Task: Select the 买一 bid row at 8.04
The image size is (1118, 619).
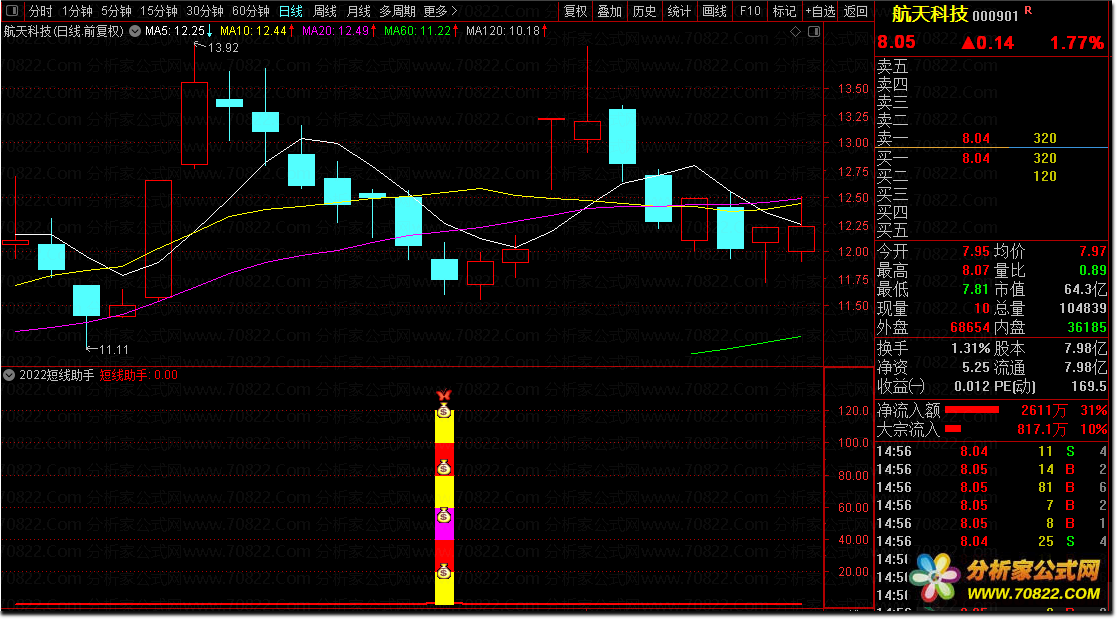Action: click(992, 158)
